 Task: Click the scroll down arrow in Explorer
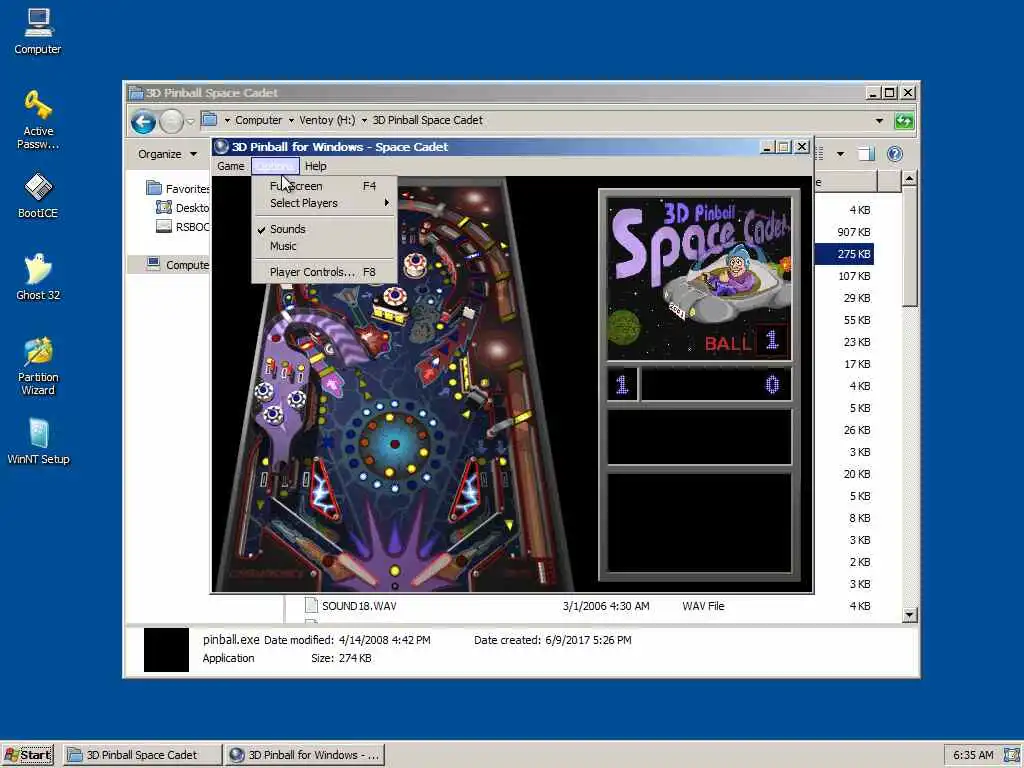pyautogui.click(x=910, y=615)
